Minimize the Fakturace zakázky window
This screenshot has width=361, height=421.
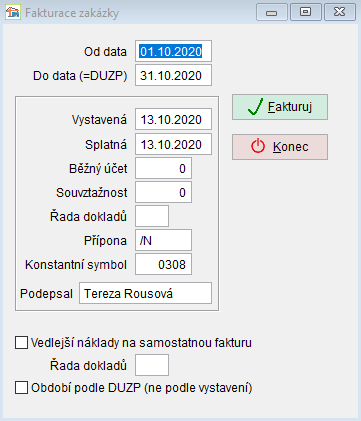[x=272, y=12]
